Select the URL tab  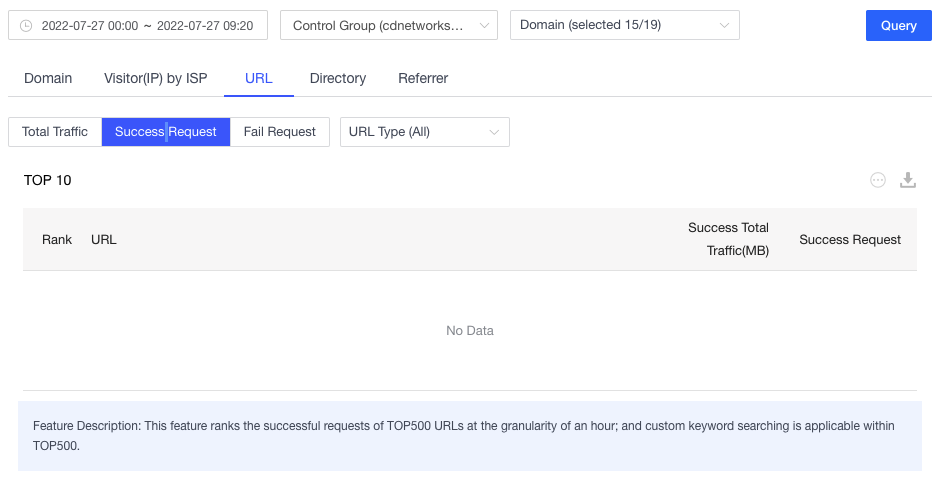(x=258, y=78)
